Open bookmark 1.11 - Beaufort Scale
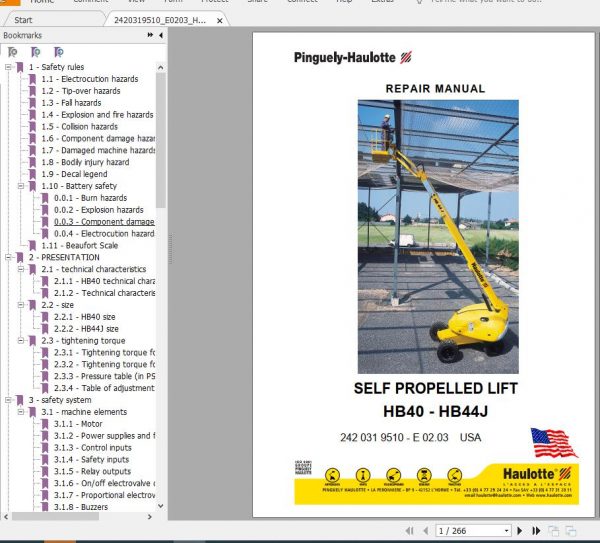The image size is (600, 543). (x=80, y=245)
